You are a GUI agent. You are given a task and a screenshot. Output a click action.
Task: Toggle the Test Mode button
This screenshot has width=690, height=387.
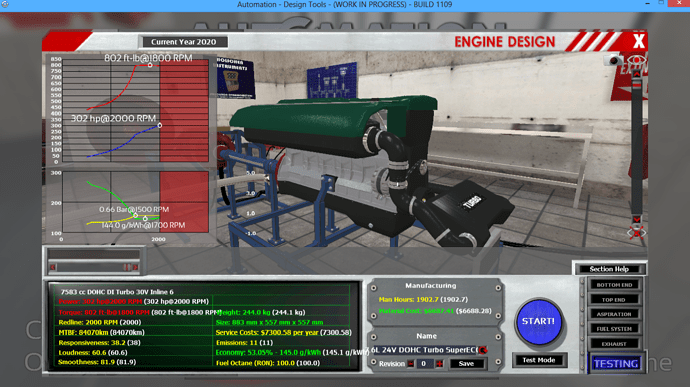[539, 360]
